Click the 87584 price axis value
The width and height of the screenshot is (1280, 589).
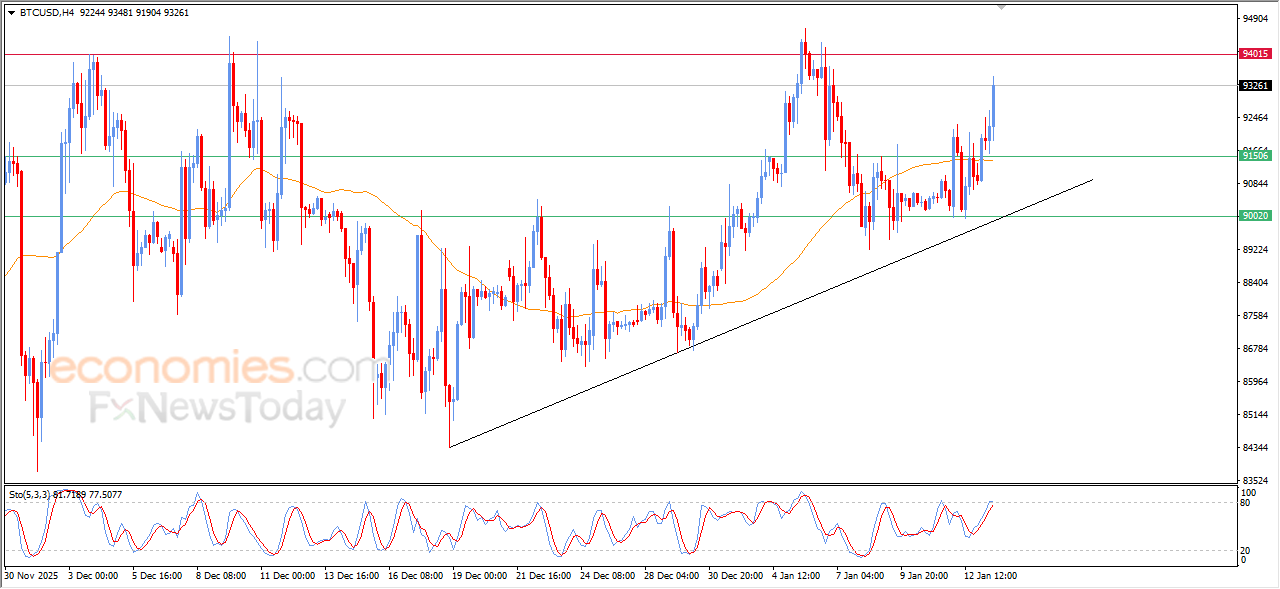[x=1255, y=316]
